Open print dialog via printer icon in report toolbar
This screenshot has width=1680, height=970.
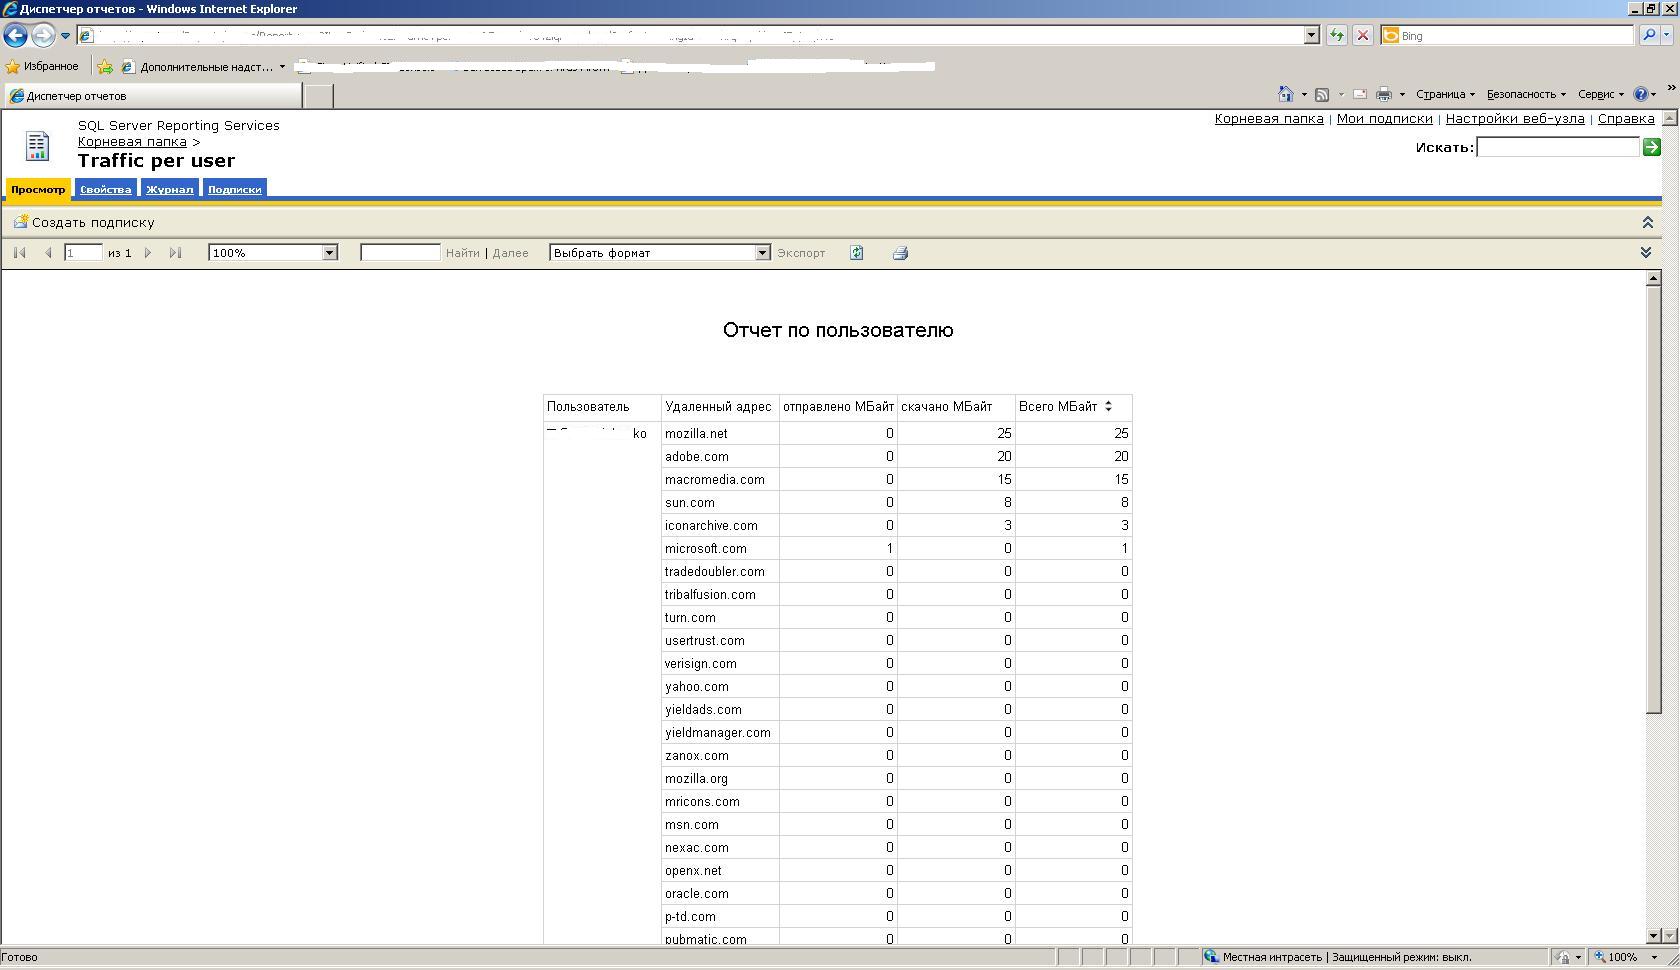click(899, 252)
